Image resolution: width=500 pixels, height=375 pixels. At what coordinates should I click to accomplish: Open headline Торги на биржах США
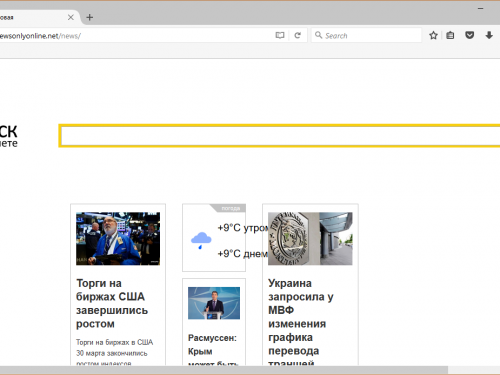click(112, 303)
